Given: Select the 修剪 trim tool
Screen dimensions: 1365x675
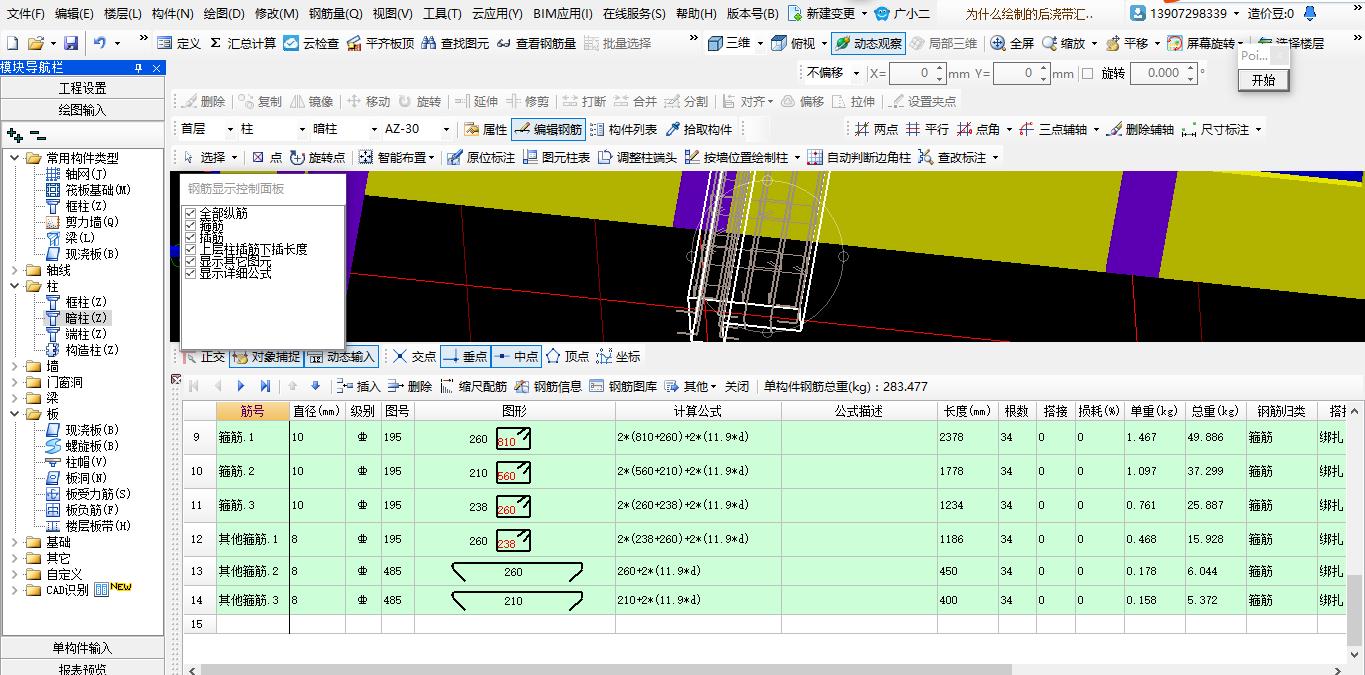Looking at the screenshot, I should point(527,102).
